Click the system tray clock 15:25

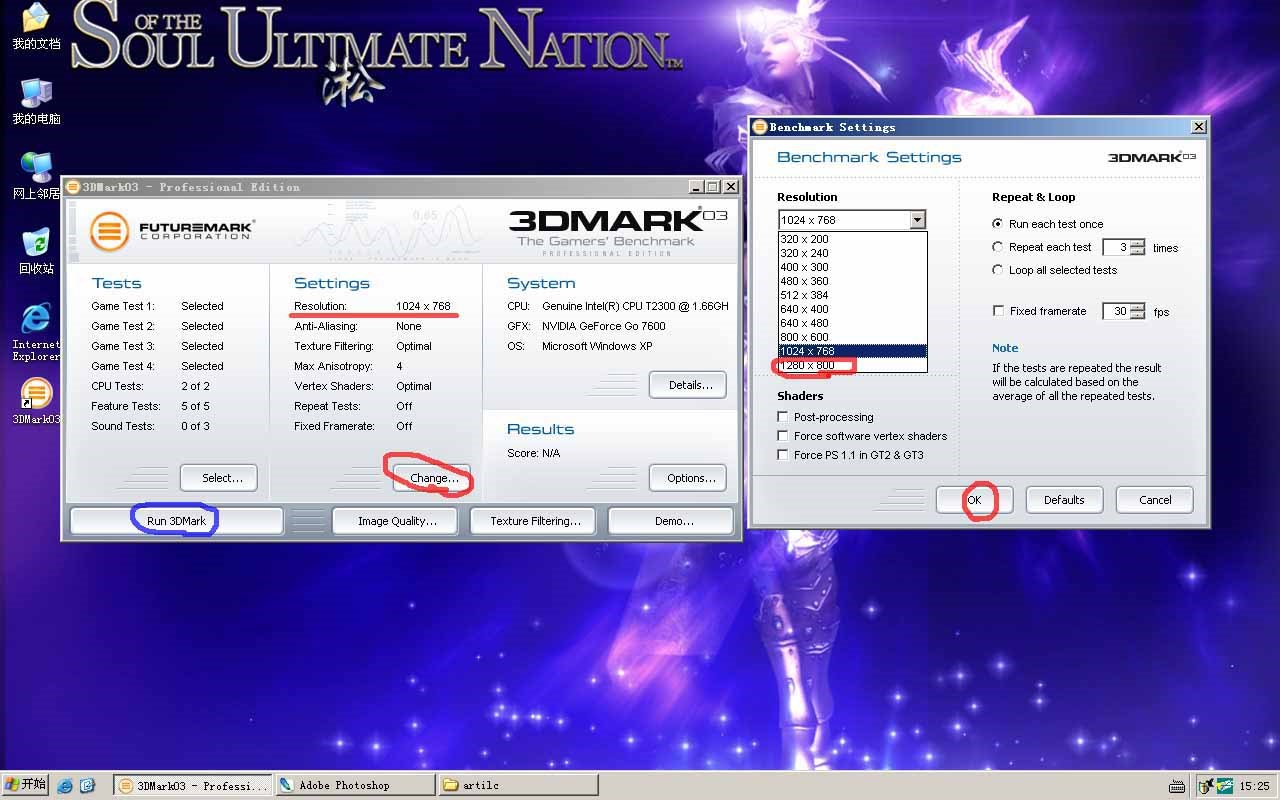pos(1254,786)
